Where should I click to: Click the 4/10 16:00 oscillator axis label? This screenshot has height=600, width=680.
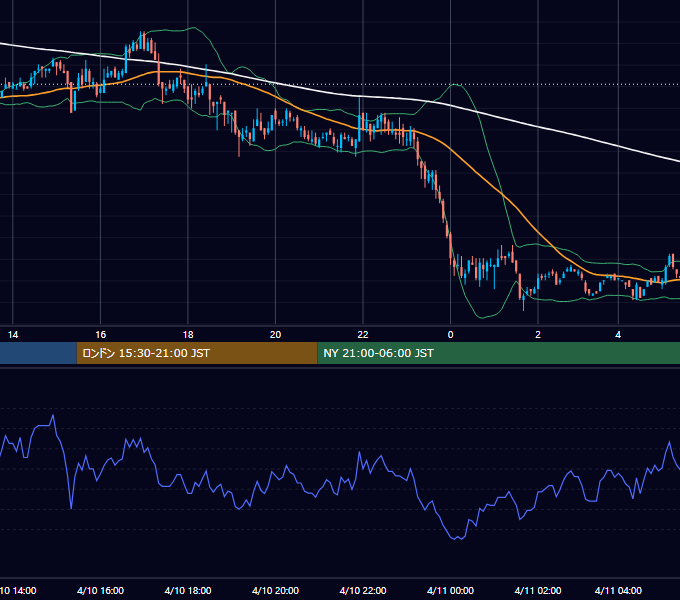101,590
